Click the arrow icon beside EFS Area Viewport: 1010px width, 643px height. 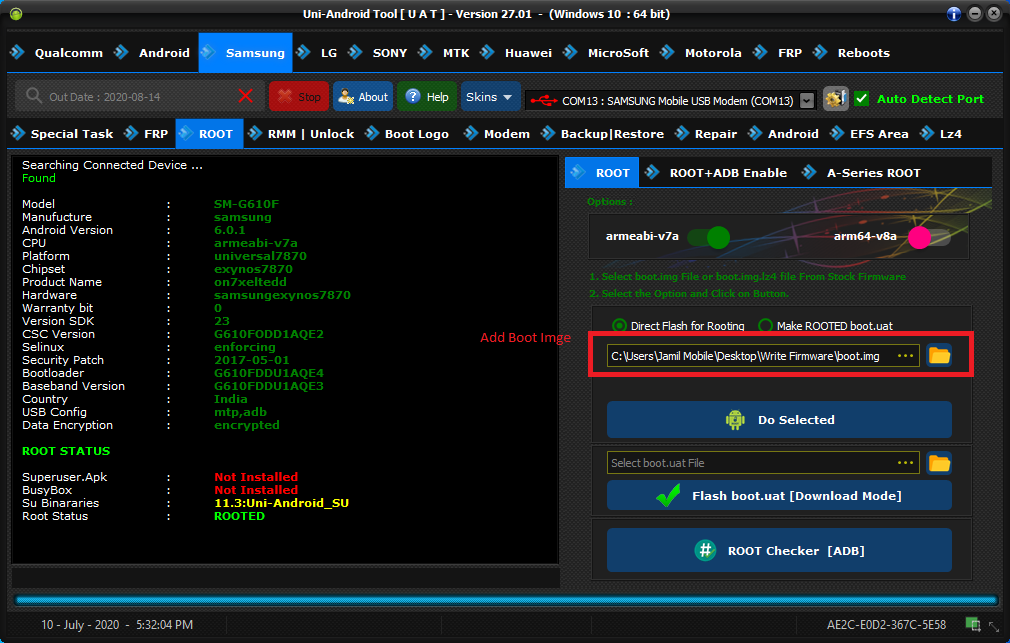[837, 133]
